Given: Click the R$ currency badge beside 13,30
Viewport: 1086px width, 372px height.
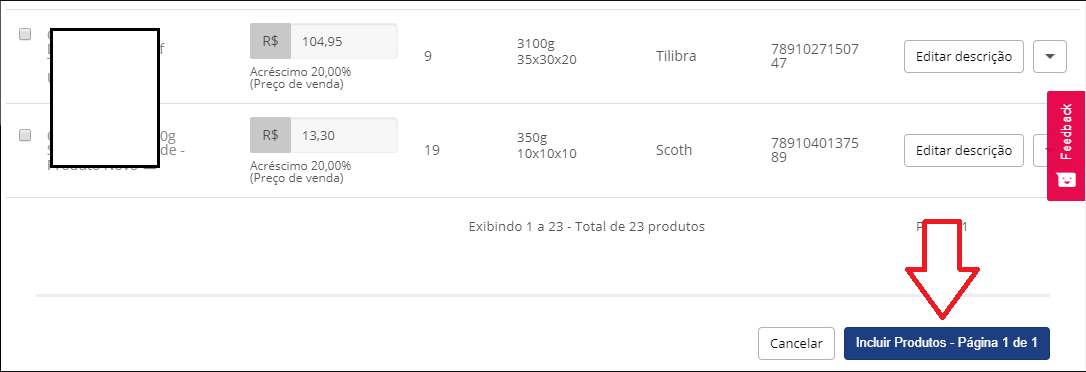Looking at the screenshot, I should tap(270, 136).
